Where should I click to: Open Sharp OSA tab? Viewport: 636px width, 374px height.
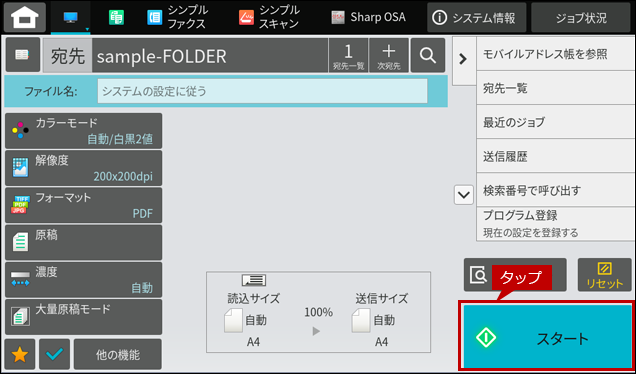coord(368,17)
